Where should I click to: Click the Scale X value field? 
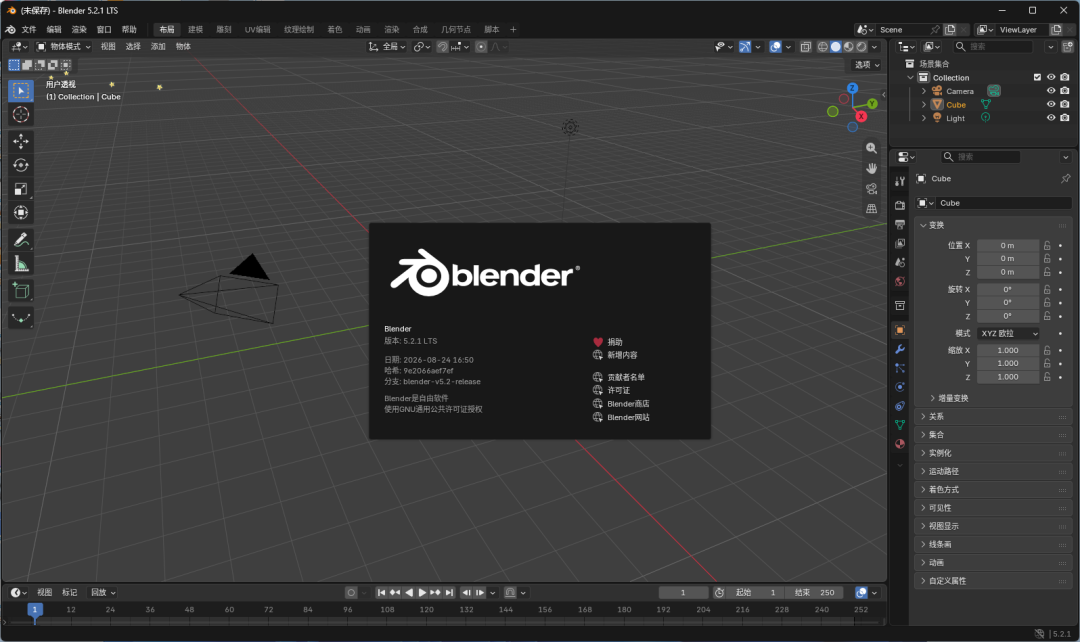click(x=1008, y=350)
